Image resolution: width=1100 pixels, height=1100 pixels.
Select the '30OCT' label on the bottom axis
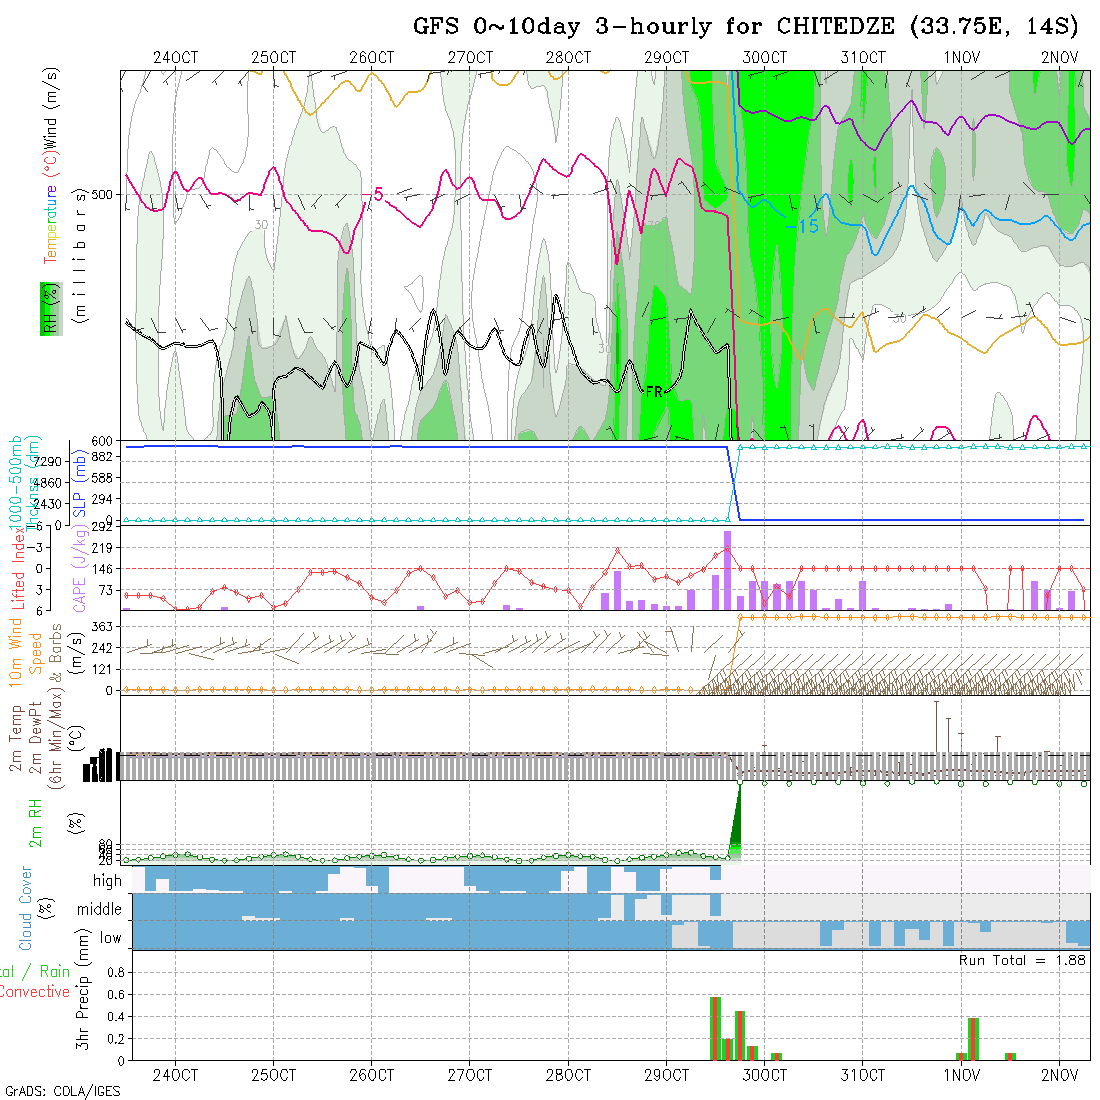765,1075
